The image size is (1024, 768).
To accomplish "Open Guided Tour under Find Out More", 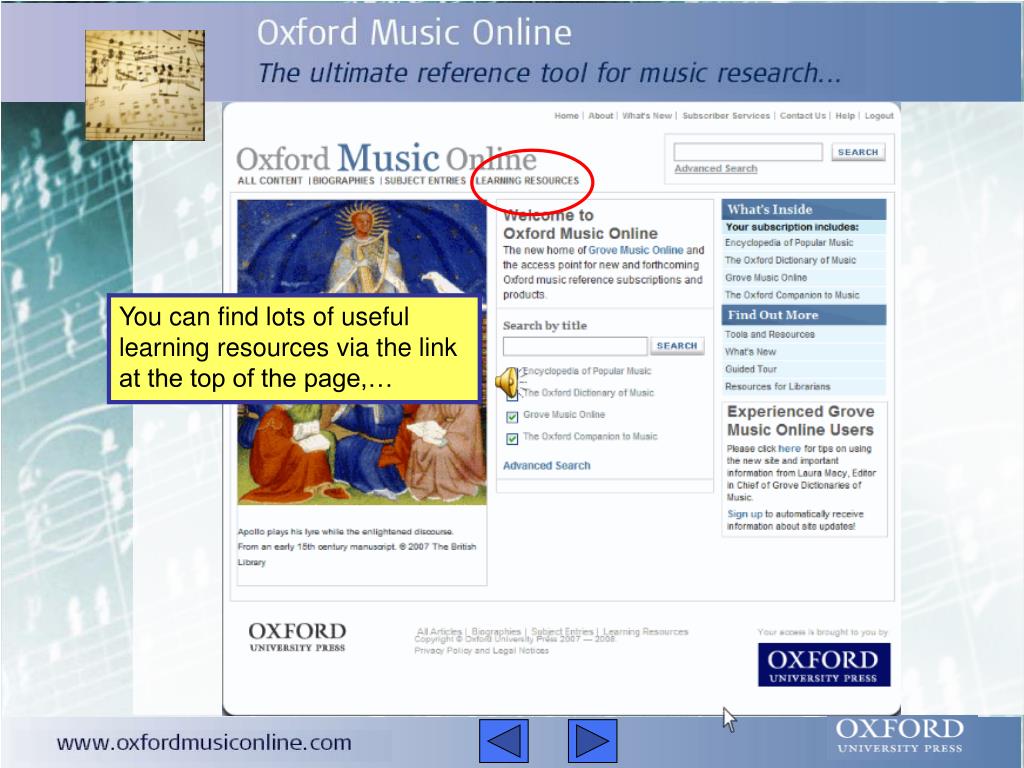I will point(751,369).
